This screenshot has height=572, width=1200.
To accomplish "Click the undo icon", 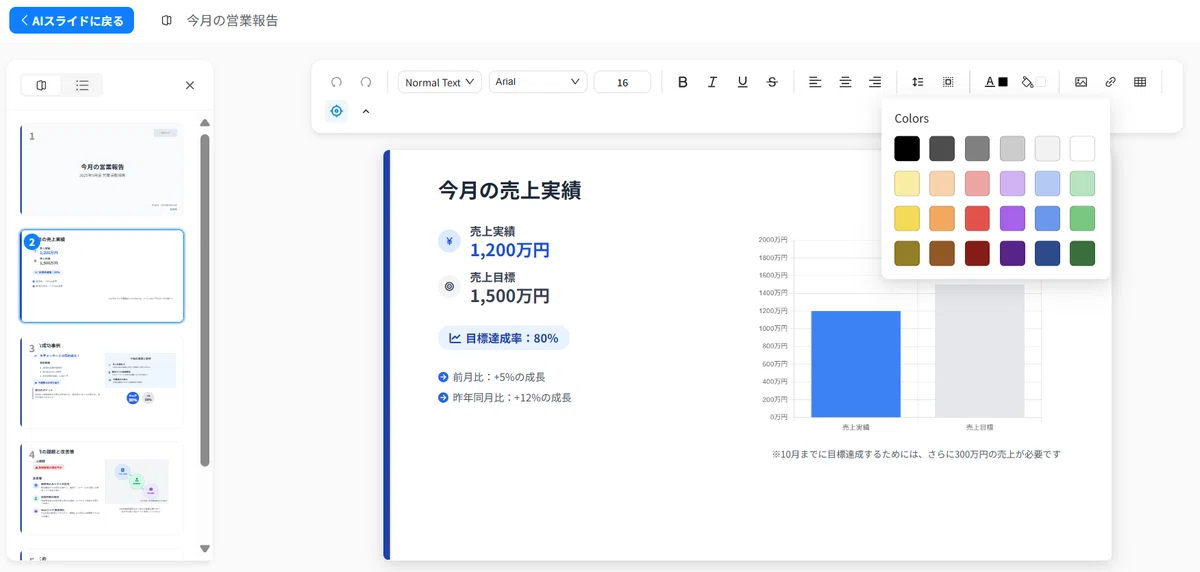I will click(x=336, y=82).
